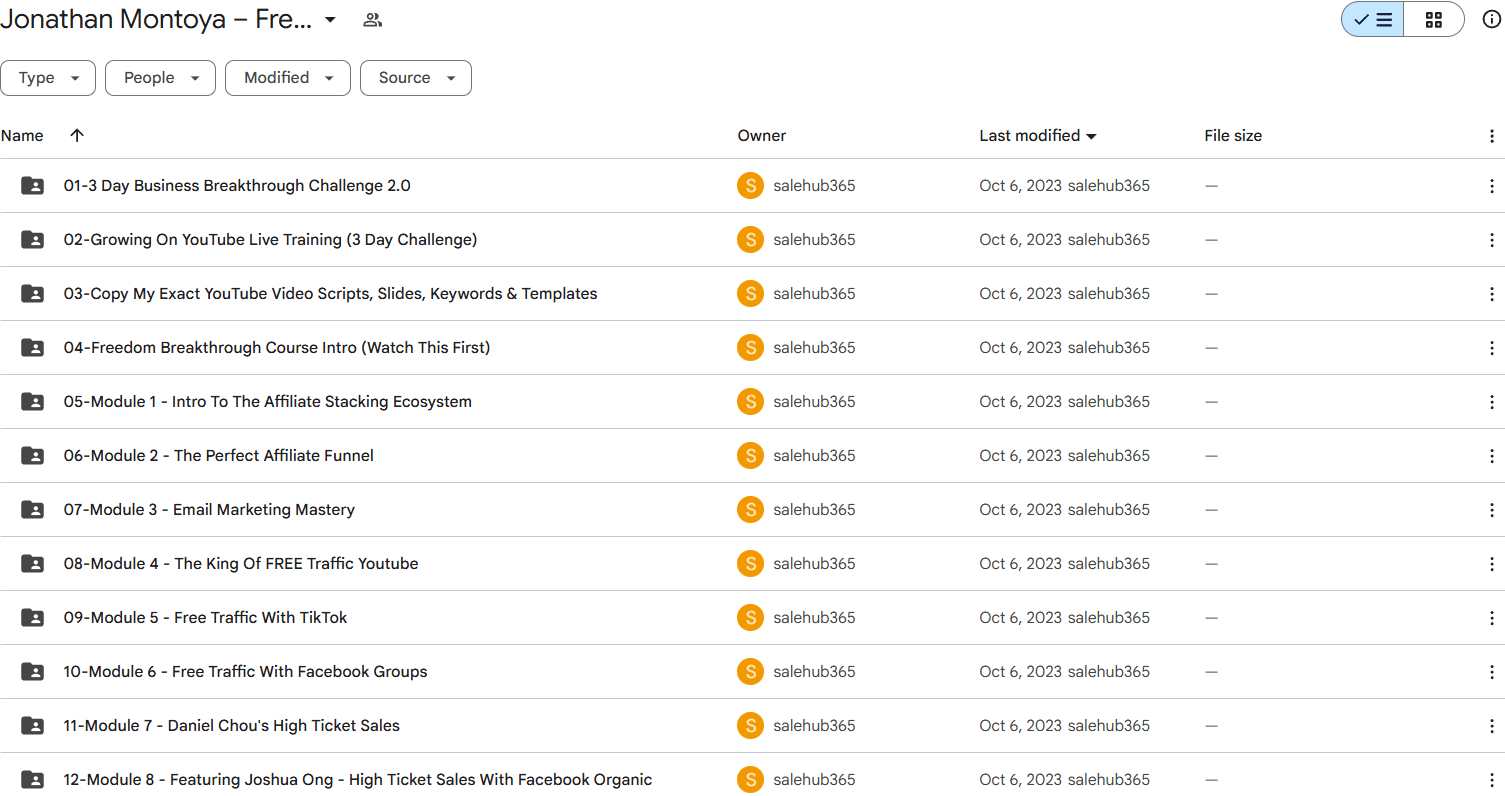1505x796 pixels.
Task: Open the People filter dropdown
Action: click(160, 78)
